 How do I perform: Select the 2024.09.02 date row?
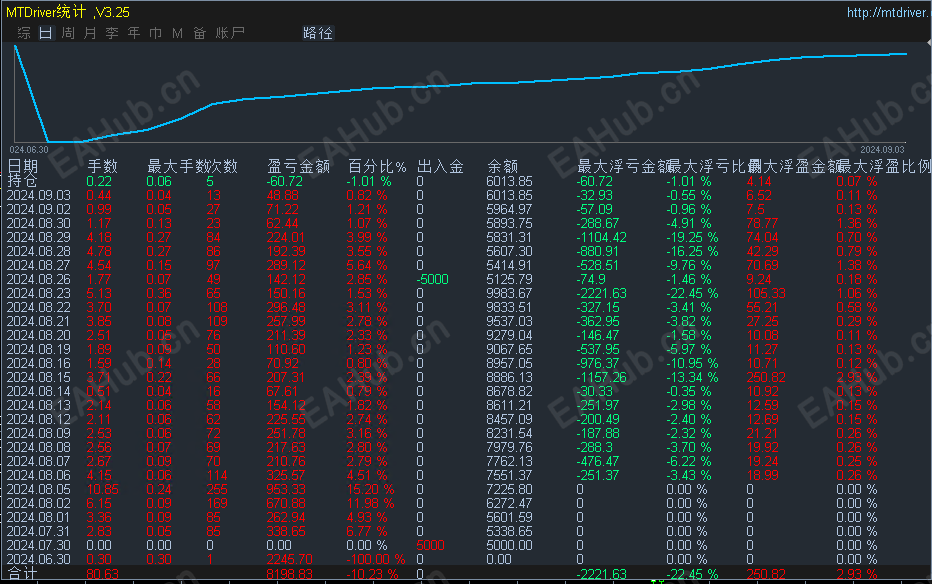pyautogui.click(x=39, y=209)
